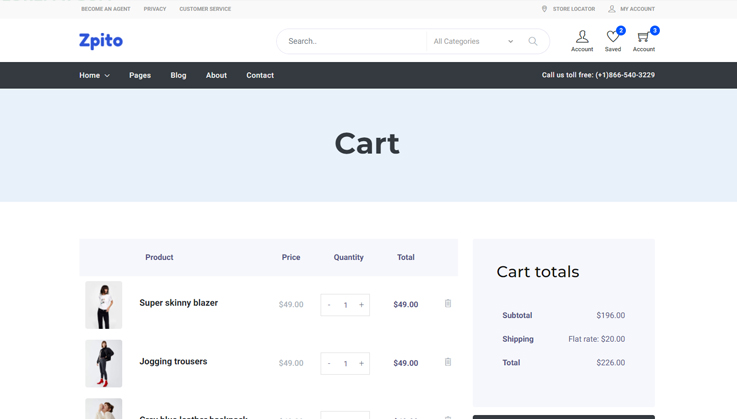
Task: Remove Jogging trousers using trash icon
Action: (448, 362)
